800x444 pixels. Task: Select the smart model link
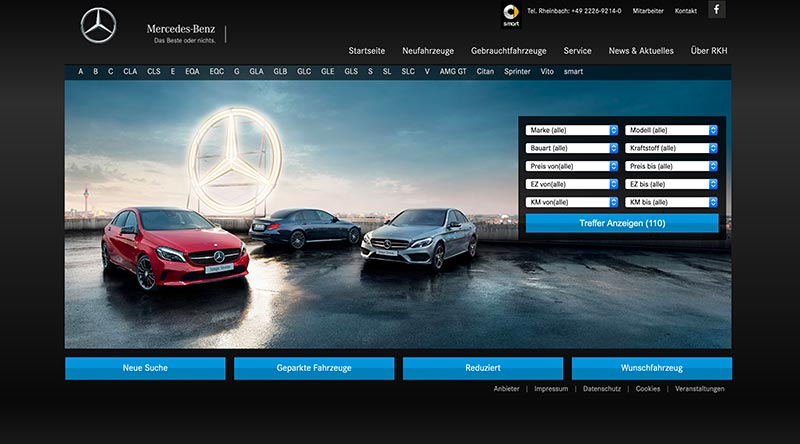[x=573, y=71]
